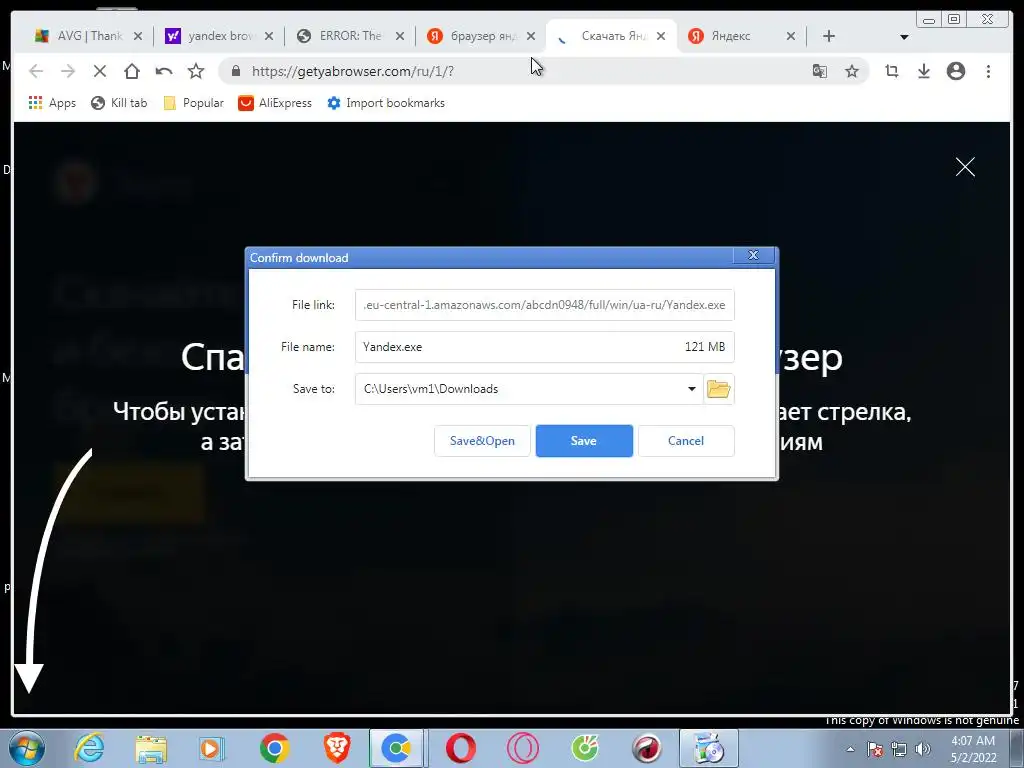Open the three-dot browser menu

pos(989,71)
